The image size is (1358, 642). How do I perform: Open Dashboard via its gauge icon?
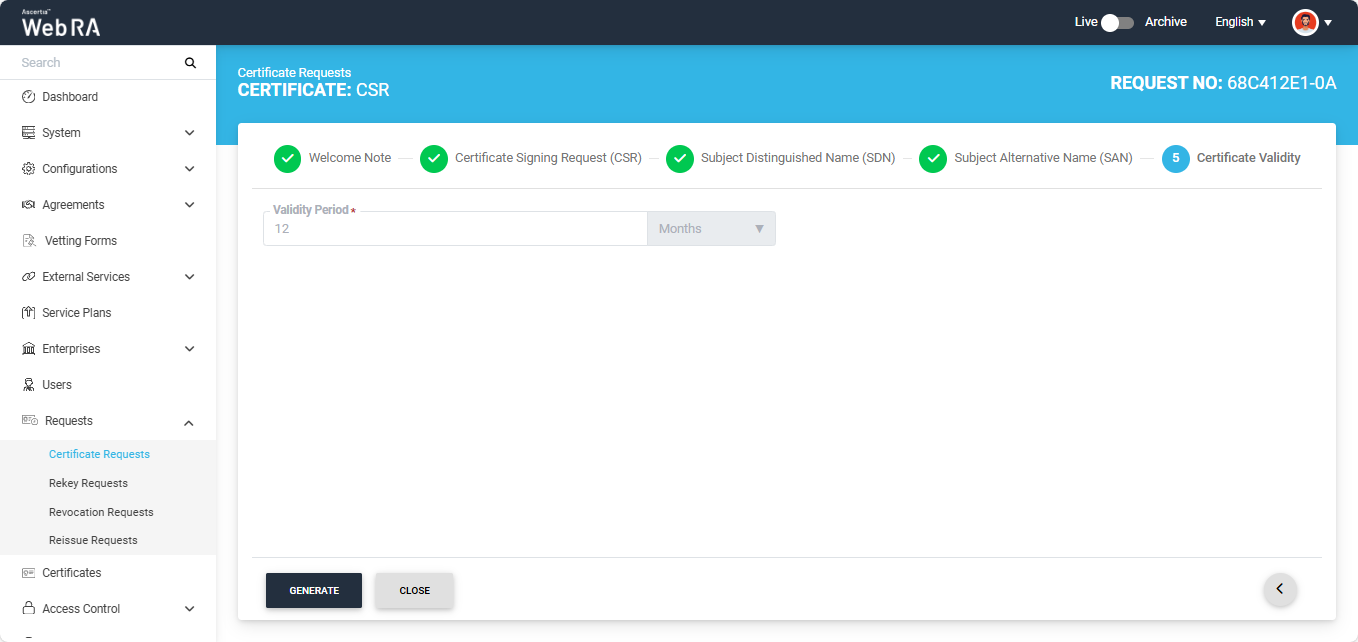29,97
